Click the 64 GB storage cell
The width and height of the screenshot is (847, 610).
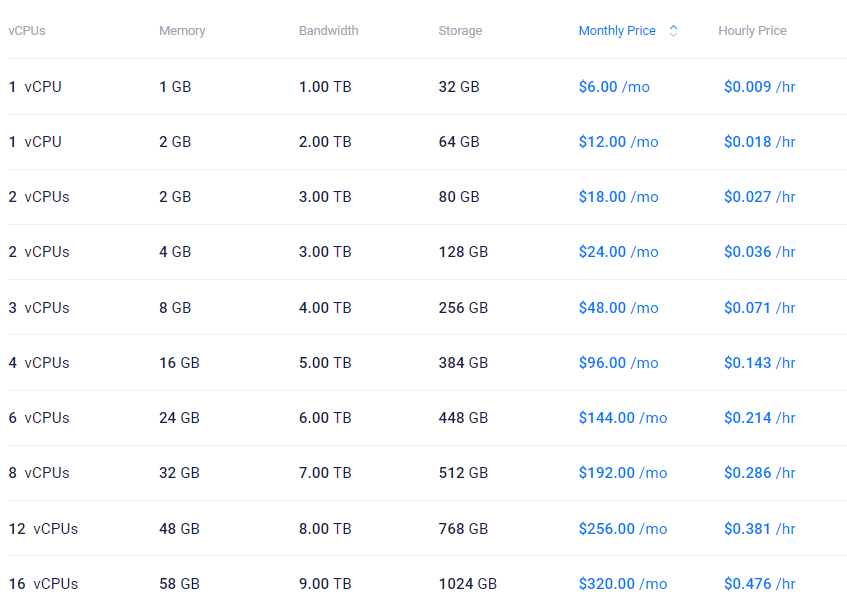point(459,142)
